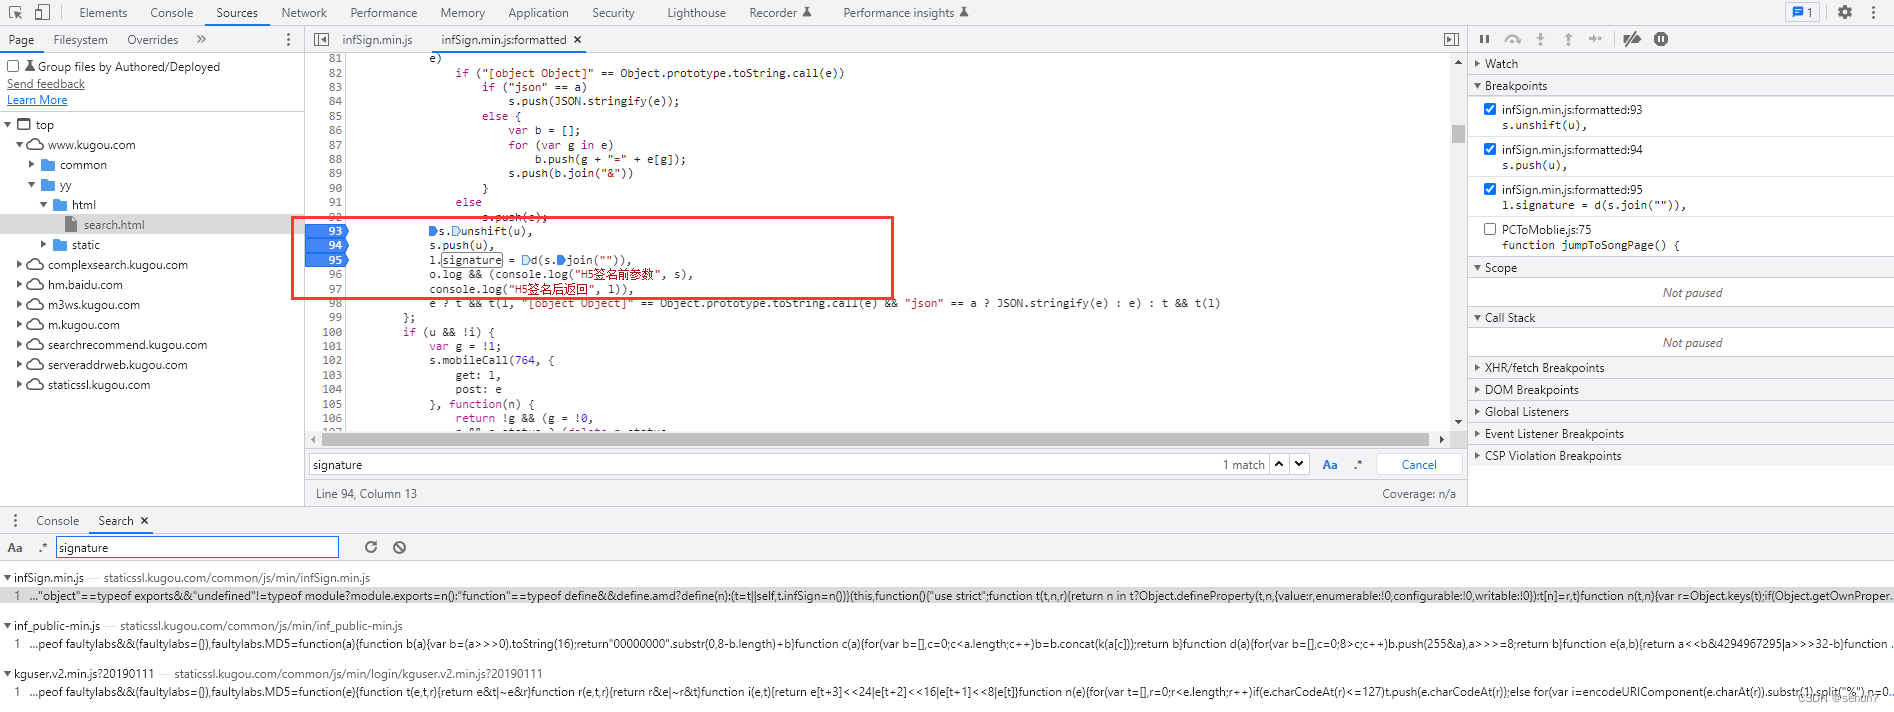Click the horizontal code scrollbar

875,439
